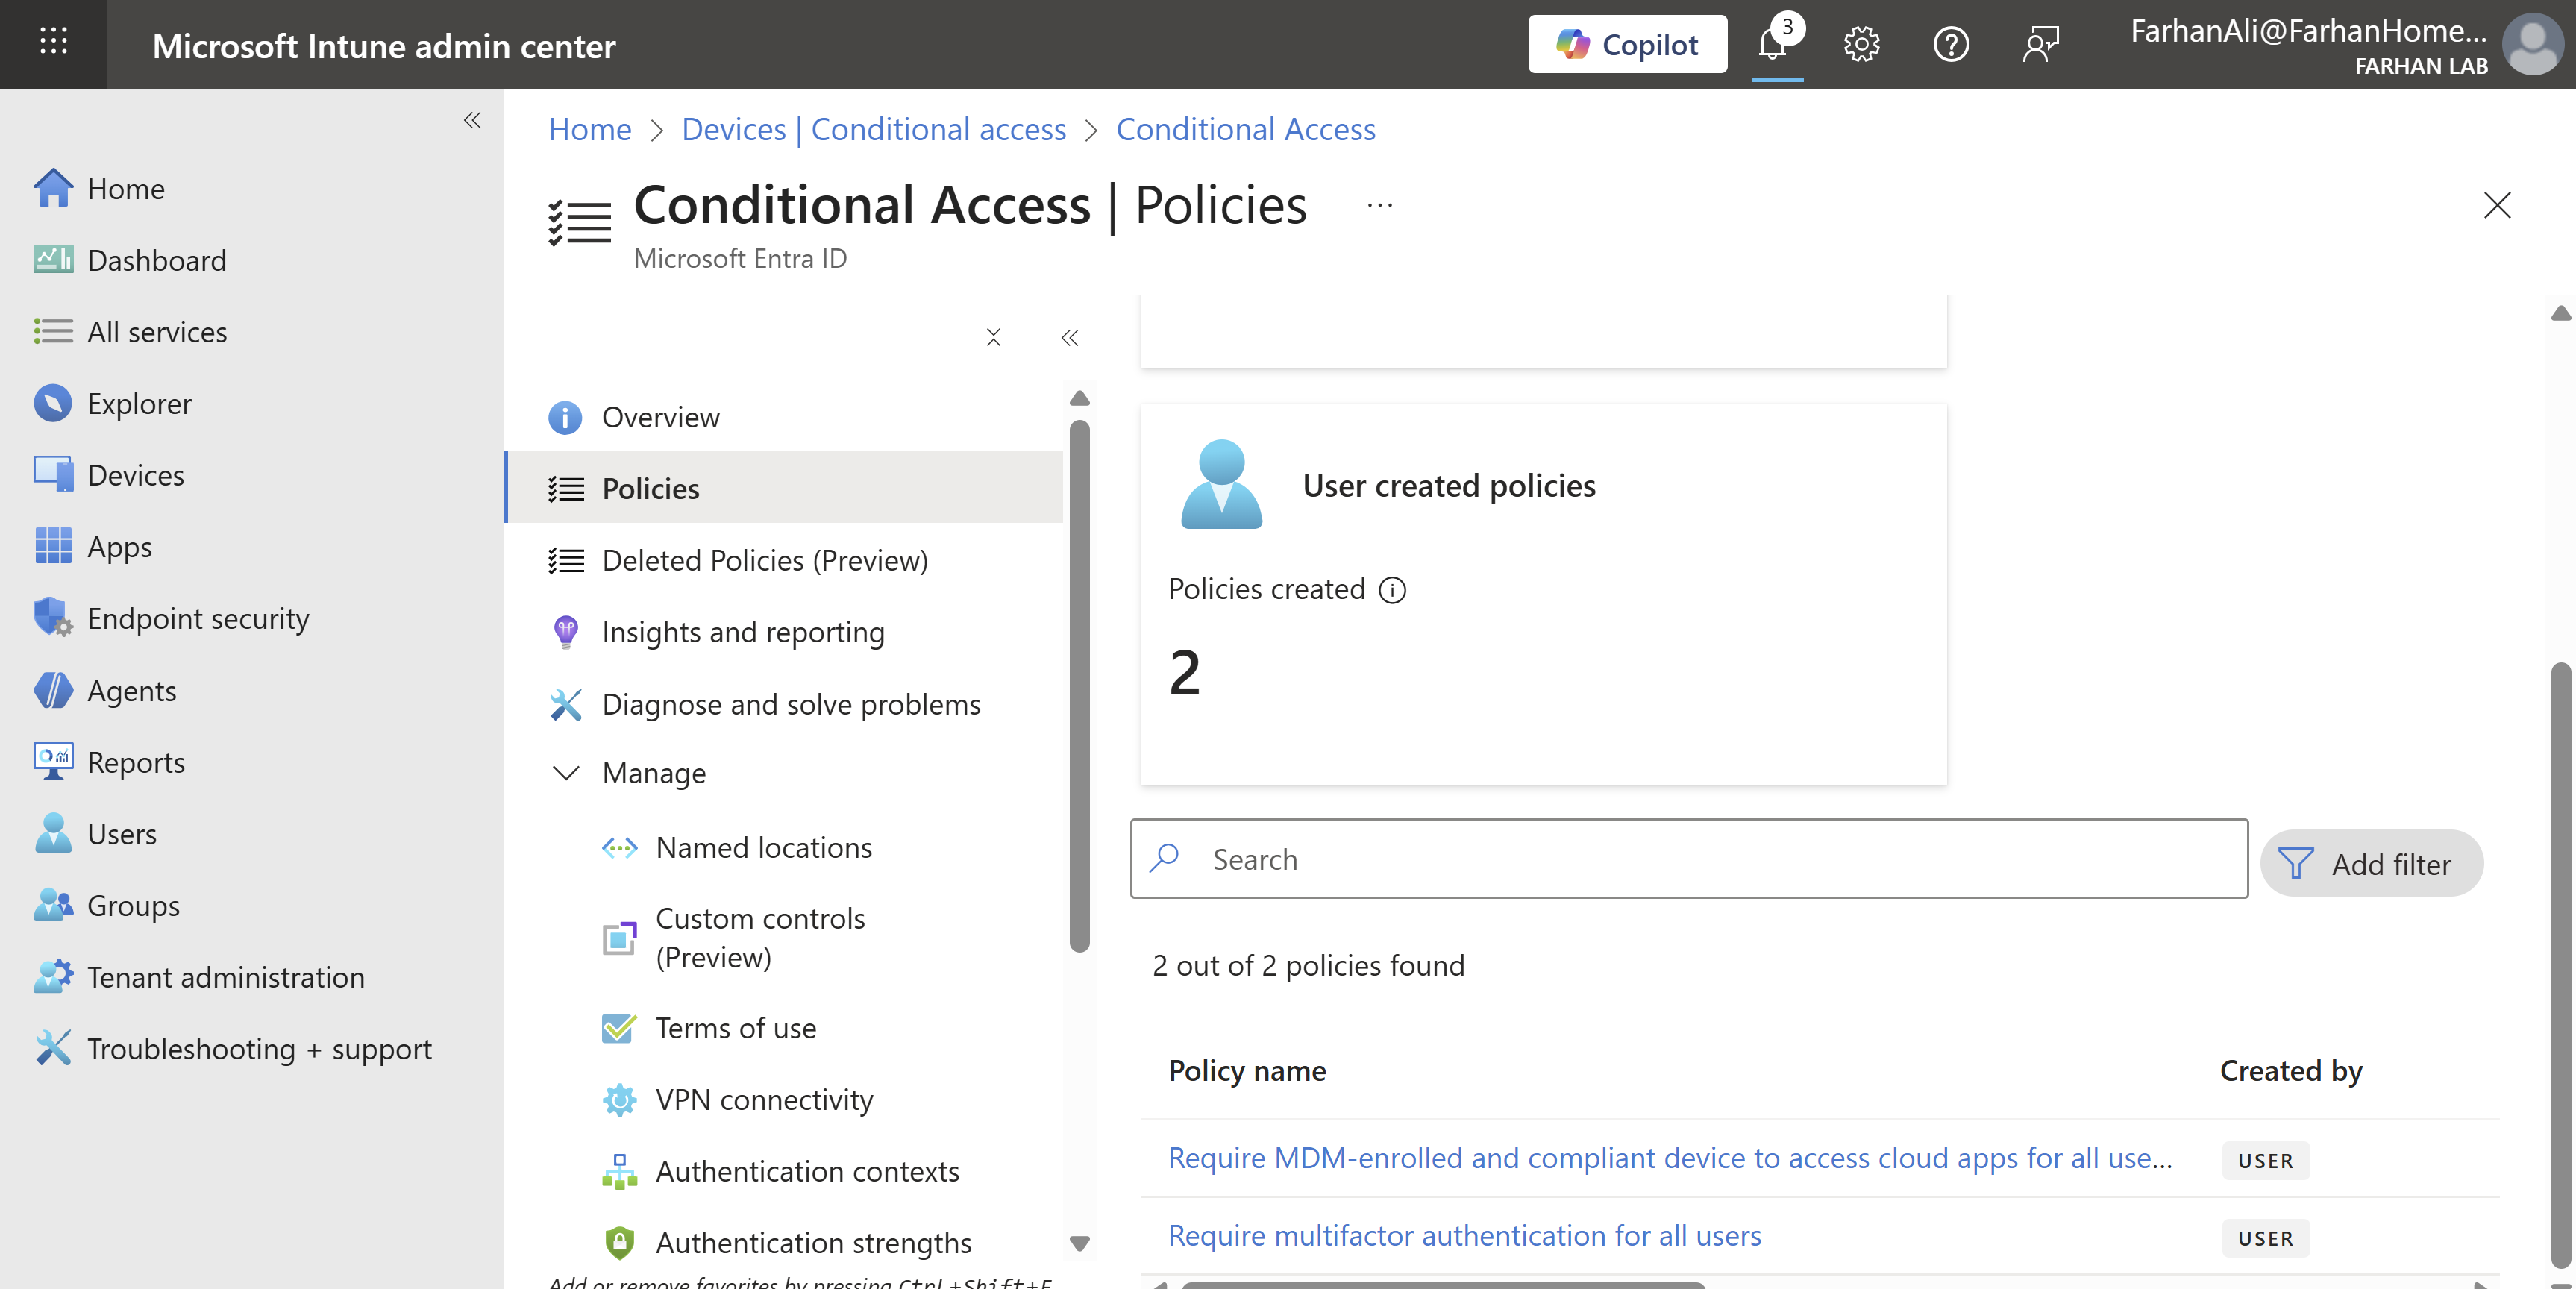2576x1289 pixels.
Task: Open Endpoint security in left navigation
Action: tap(198, 619)
